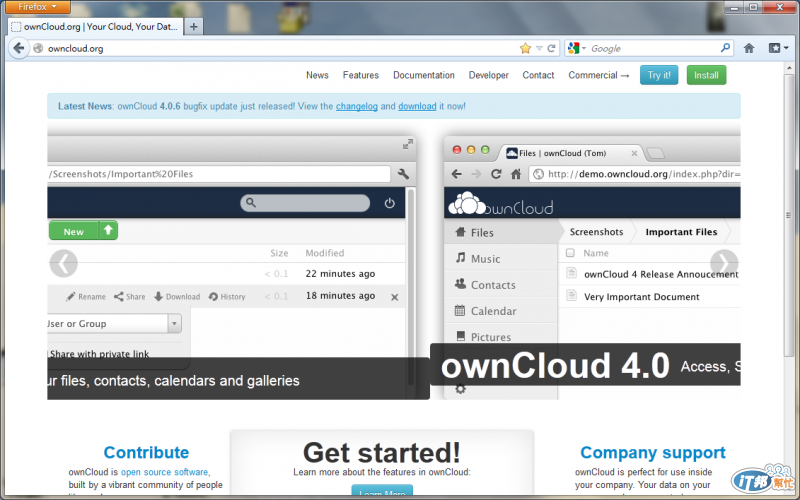
Task: Toggle the select-all checkbox next to Name
Action: coord(570,253)
